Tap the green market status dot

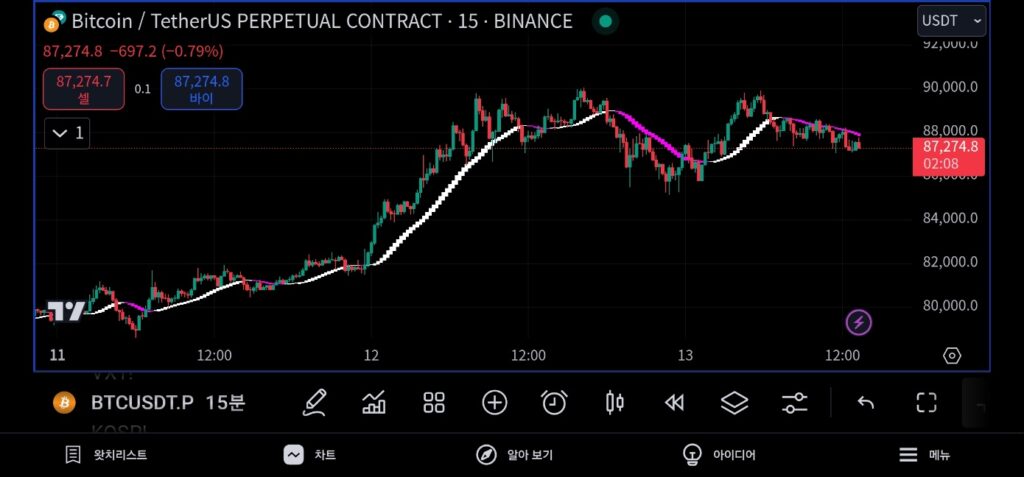(x=605, y=22)
